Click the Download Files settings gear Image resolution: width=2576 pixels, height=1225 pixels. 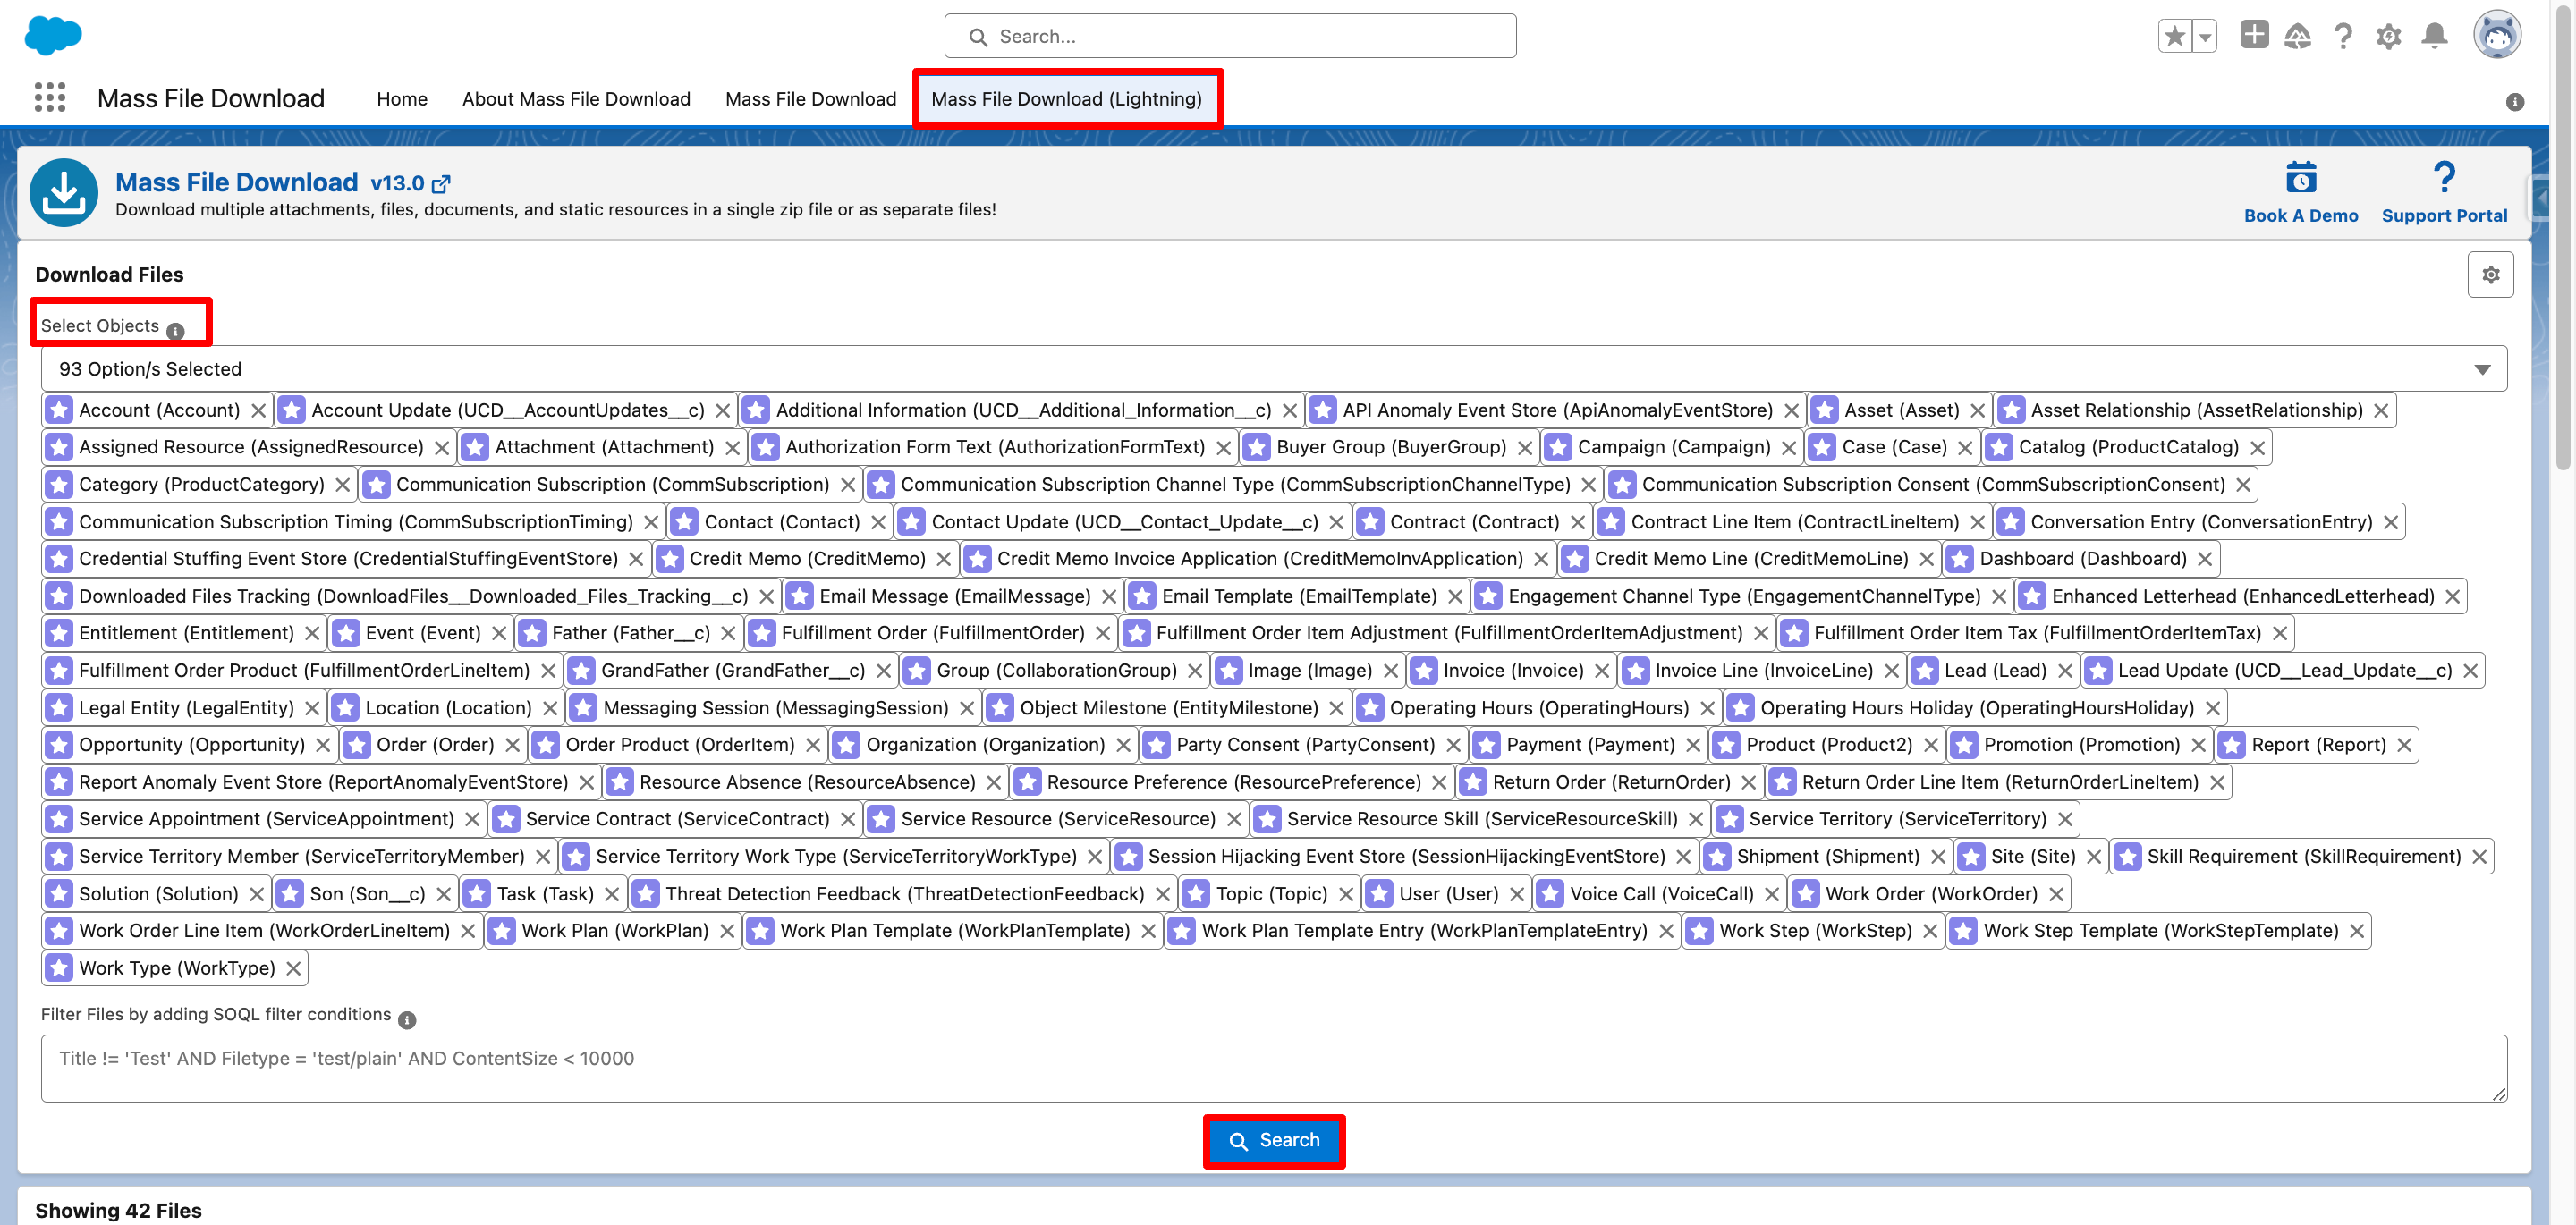coord(2490,274)
